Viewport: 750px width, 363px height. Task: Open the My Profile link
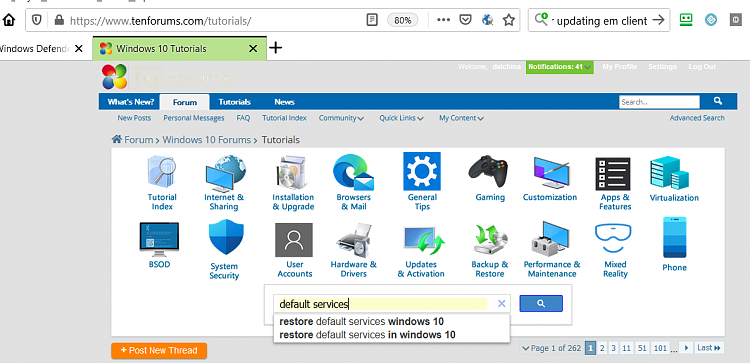[x=619, y=66]
